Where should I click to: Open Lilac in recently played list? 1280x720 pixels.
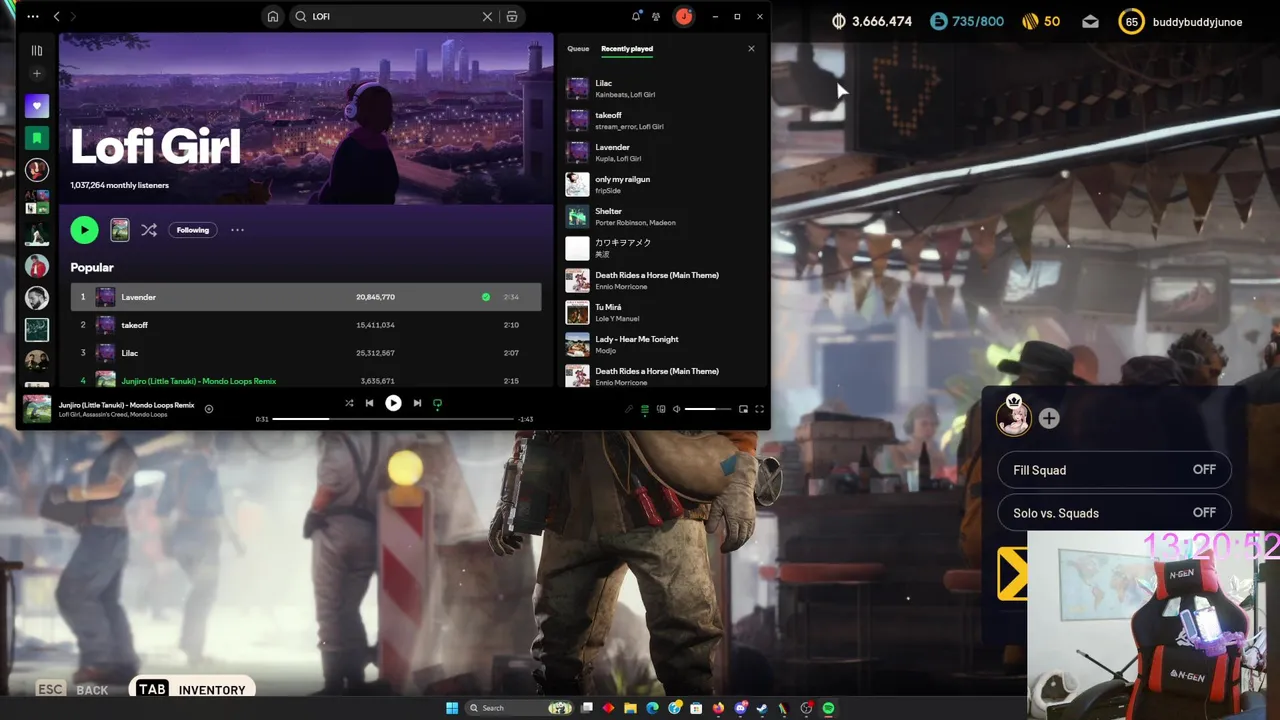(x=662, y=89)
